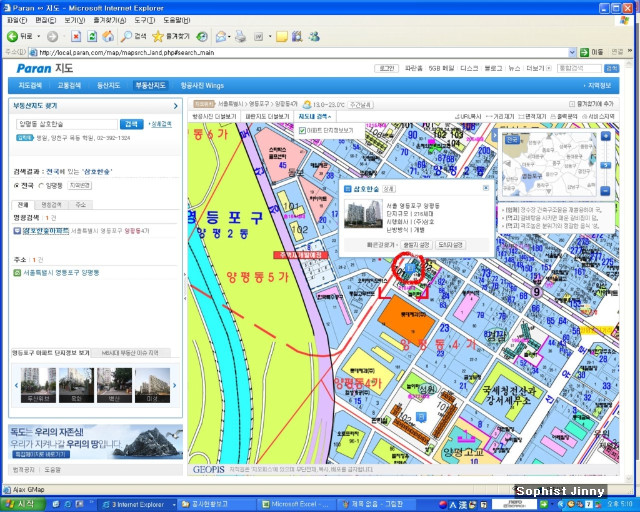Screen dimensions: 640x512
Task: Click the Edit document icon in toolbar
Action: click(x=259, y=37)
